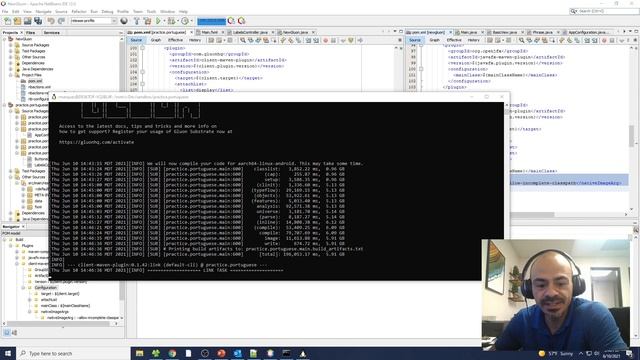Open the File menu
Viewport: 640px width, 360px height.
tap(5, 11)
